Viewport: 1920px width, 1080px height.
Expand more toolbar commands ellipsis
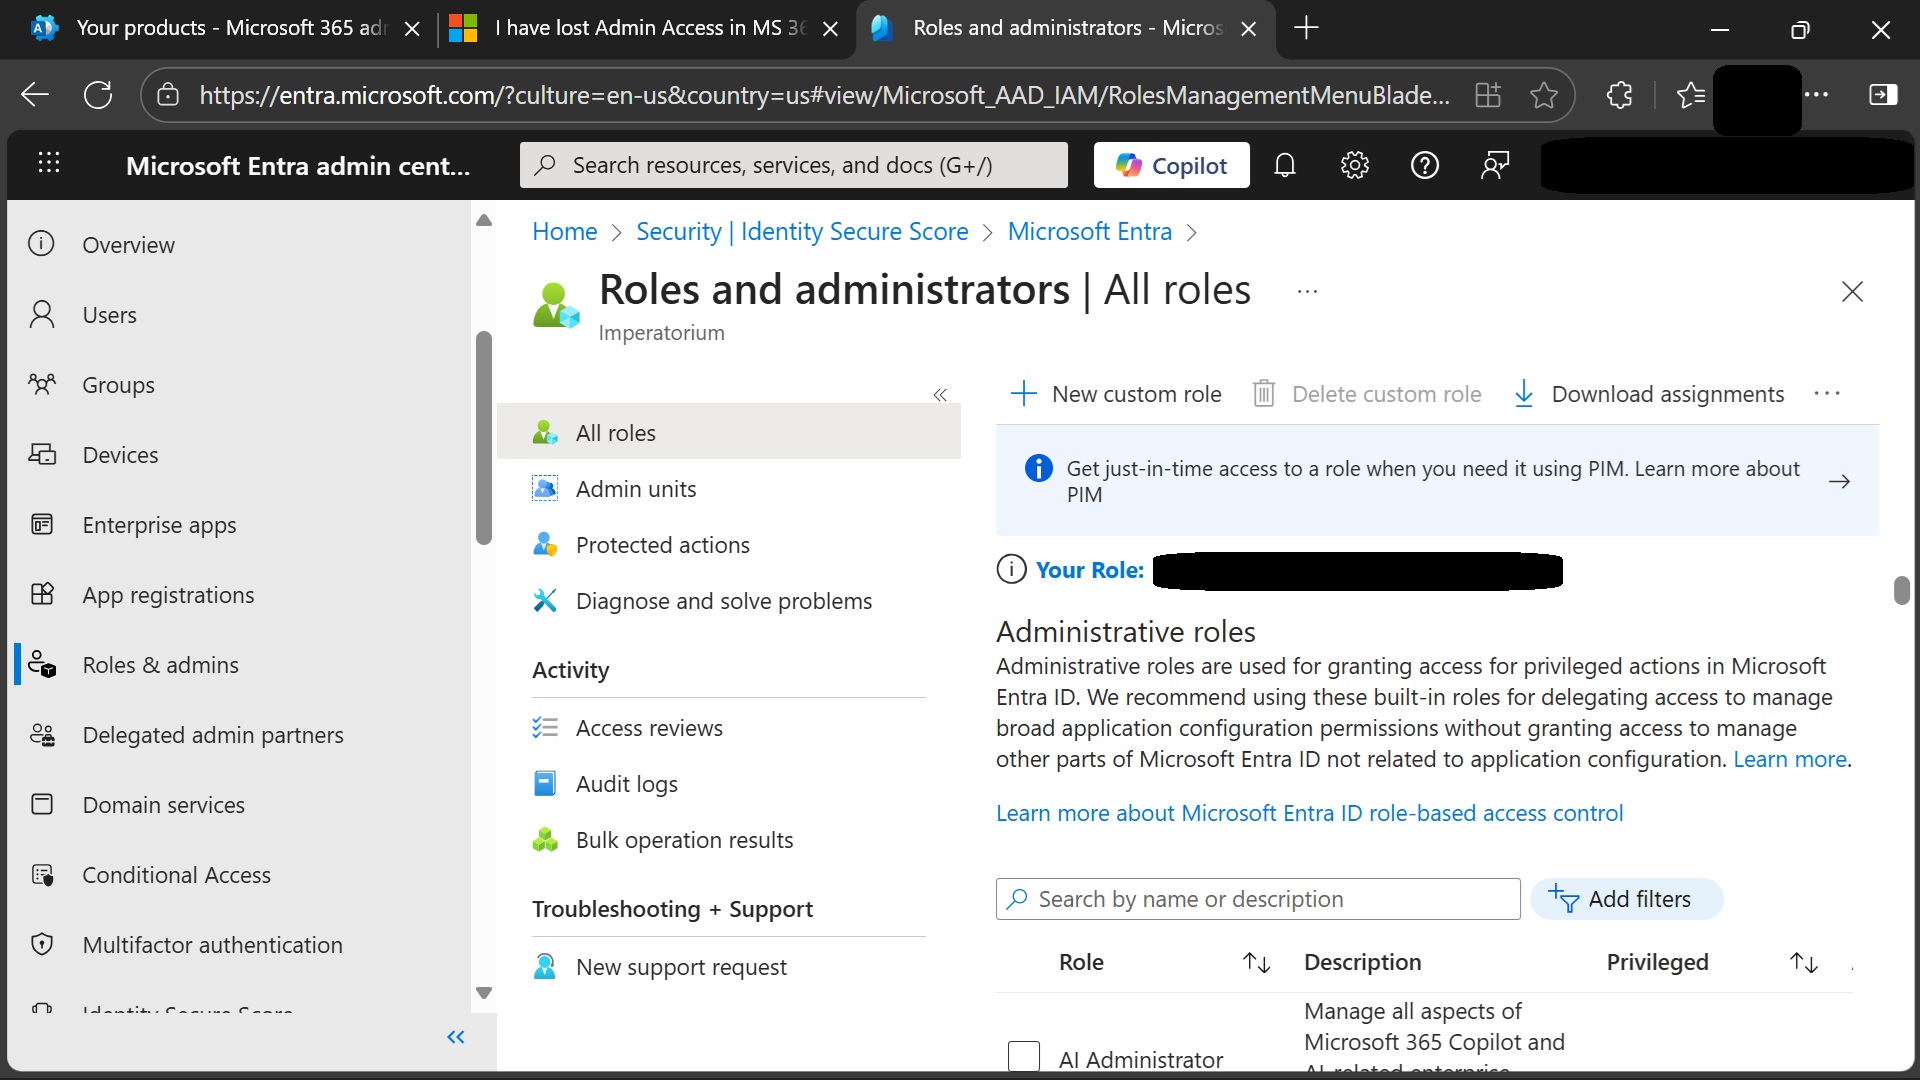pyautogui.click(x=1826, y=394)
